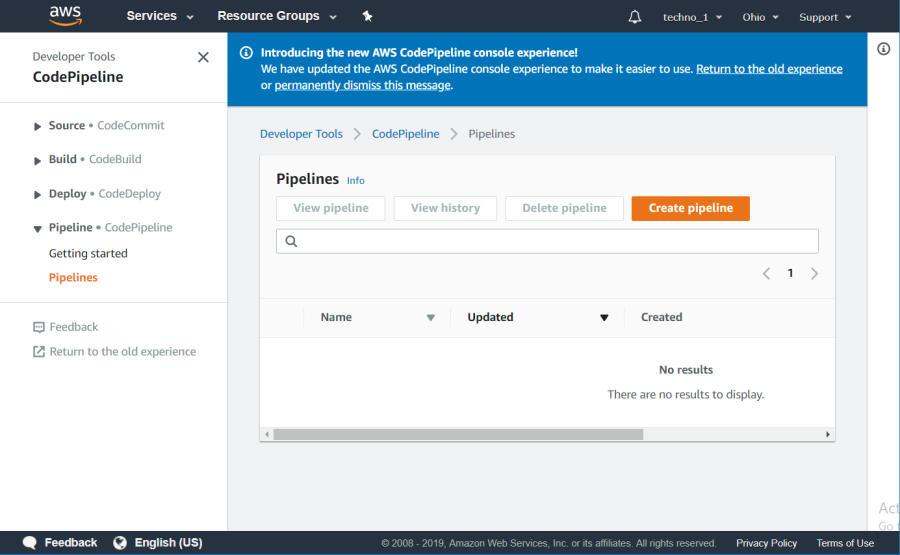
Task: Focus the pipeline search field
Action: click(547, 241)
